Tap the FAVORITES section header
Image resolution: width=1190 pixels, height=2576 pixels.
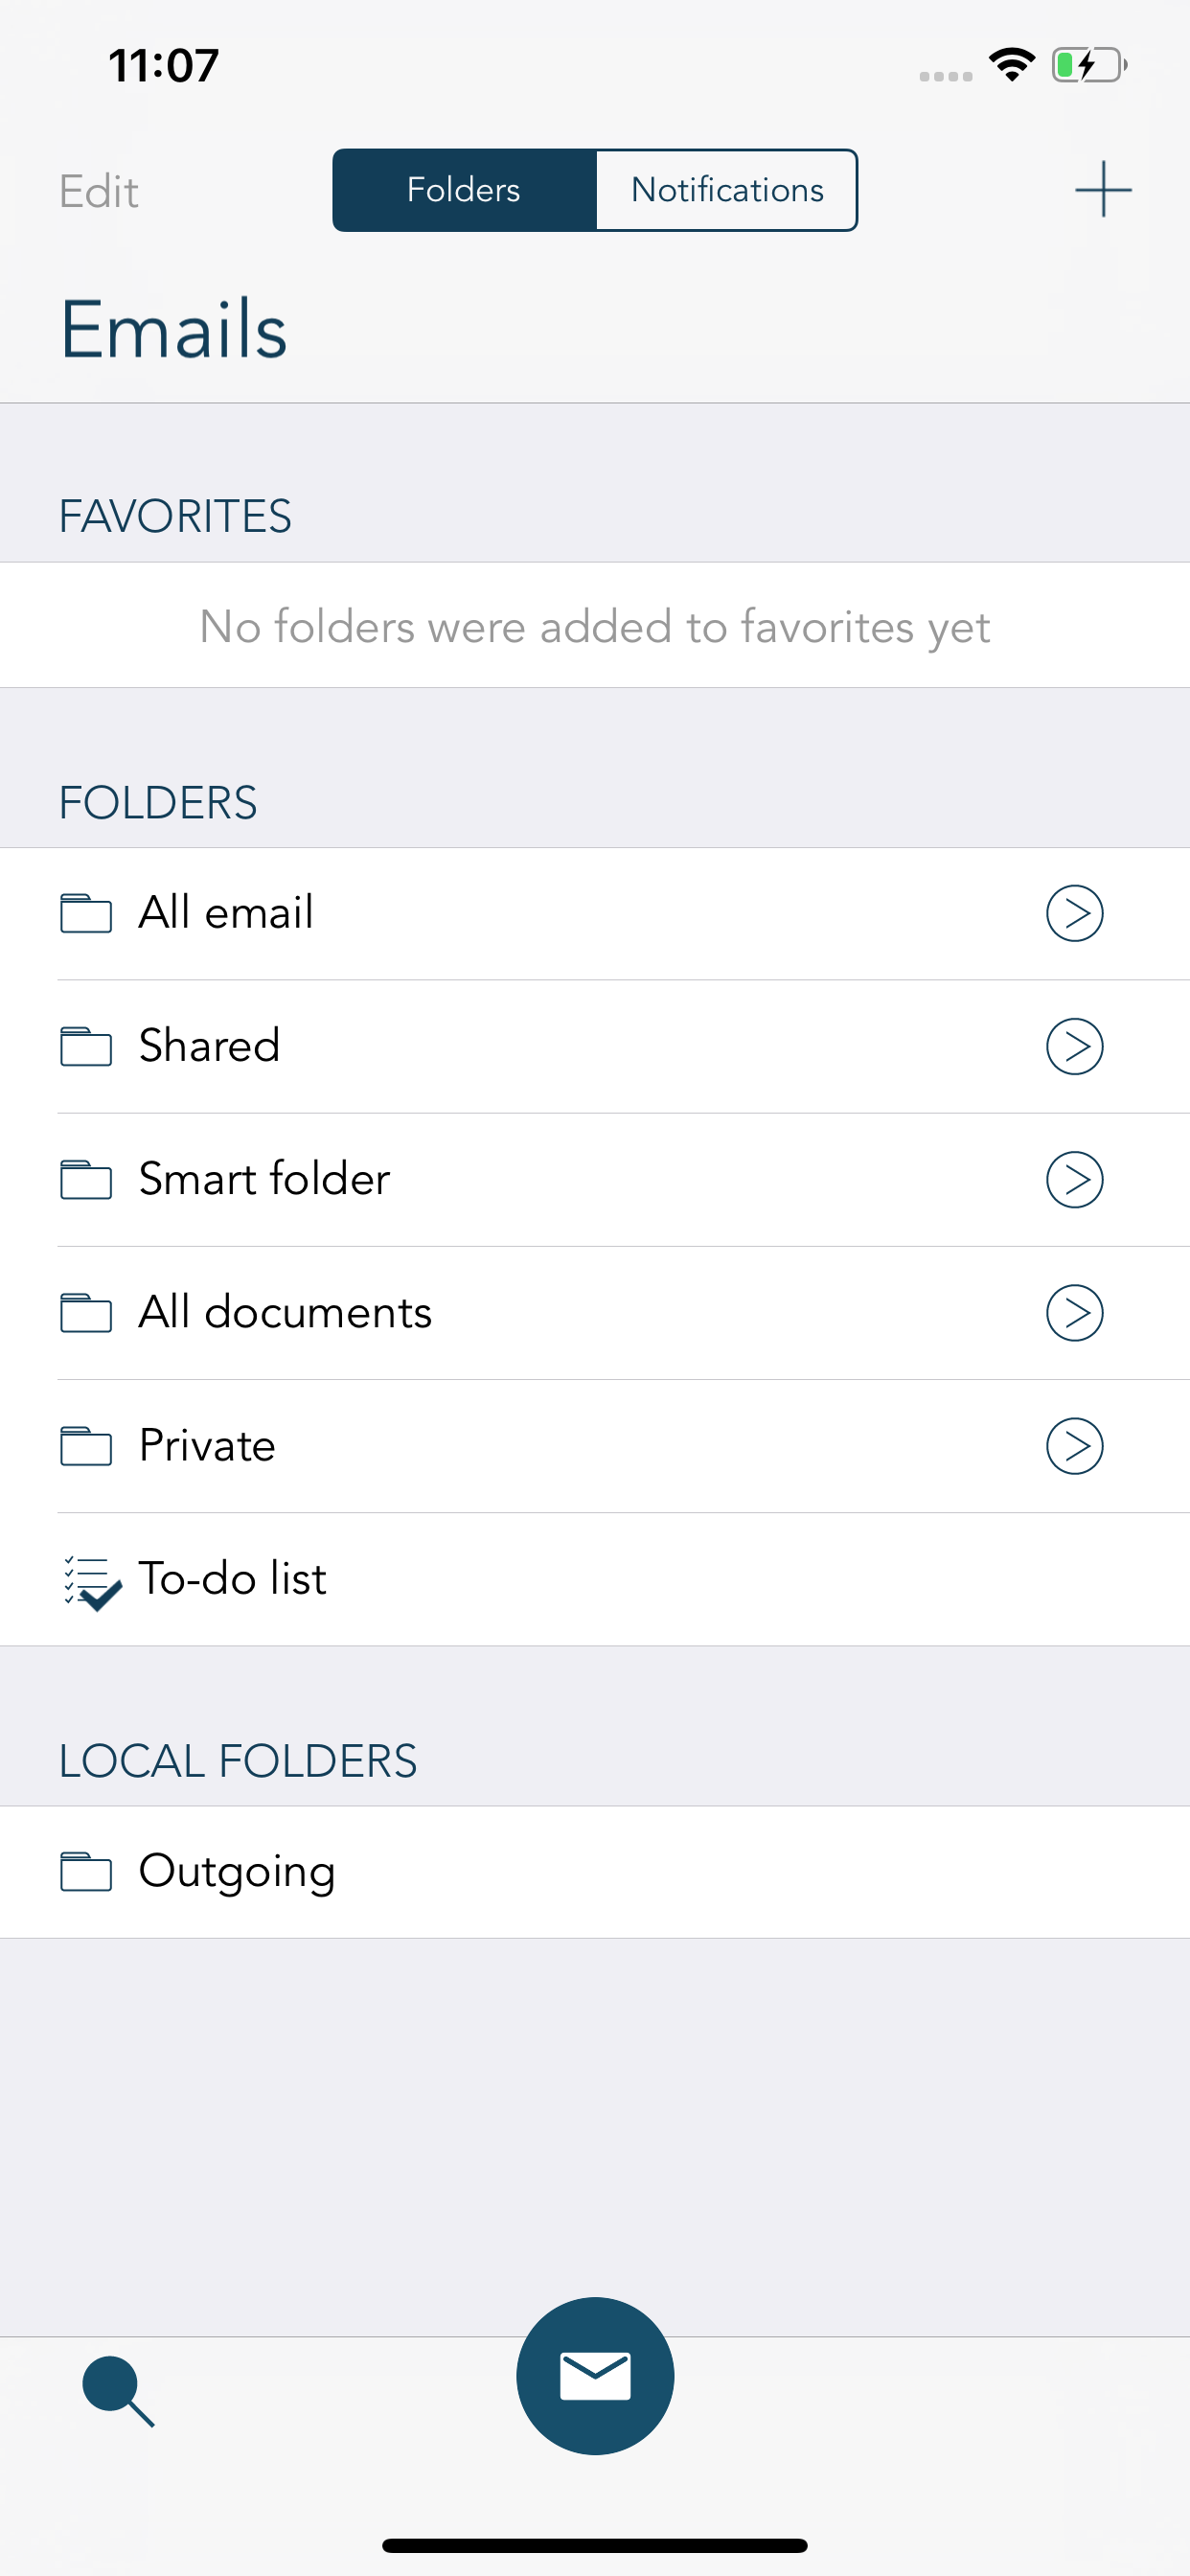pos(175,516)
